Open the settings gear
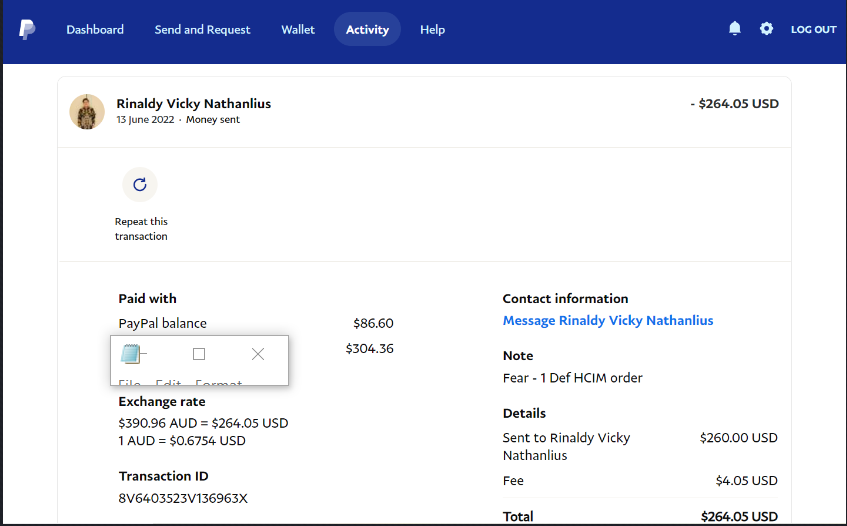 click(x=766, y=29)
